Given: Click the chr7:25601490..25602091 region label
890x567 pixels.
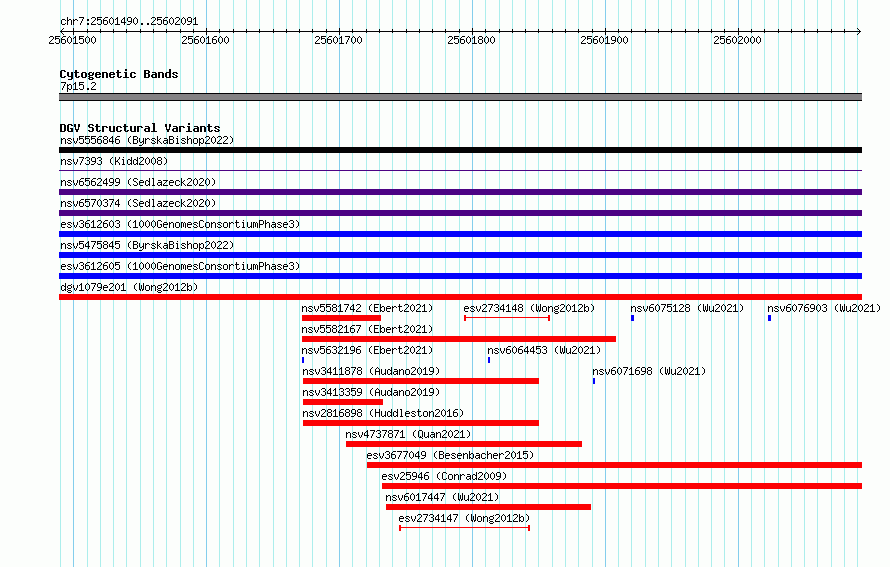Looking at the screenshot, I should click(129, 22).
